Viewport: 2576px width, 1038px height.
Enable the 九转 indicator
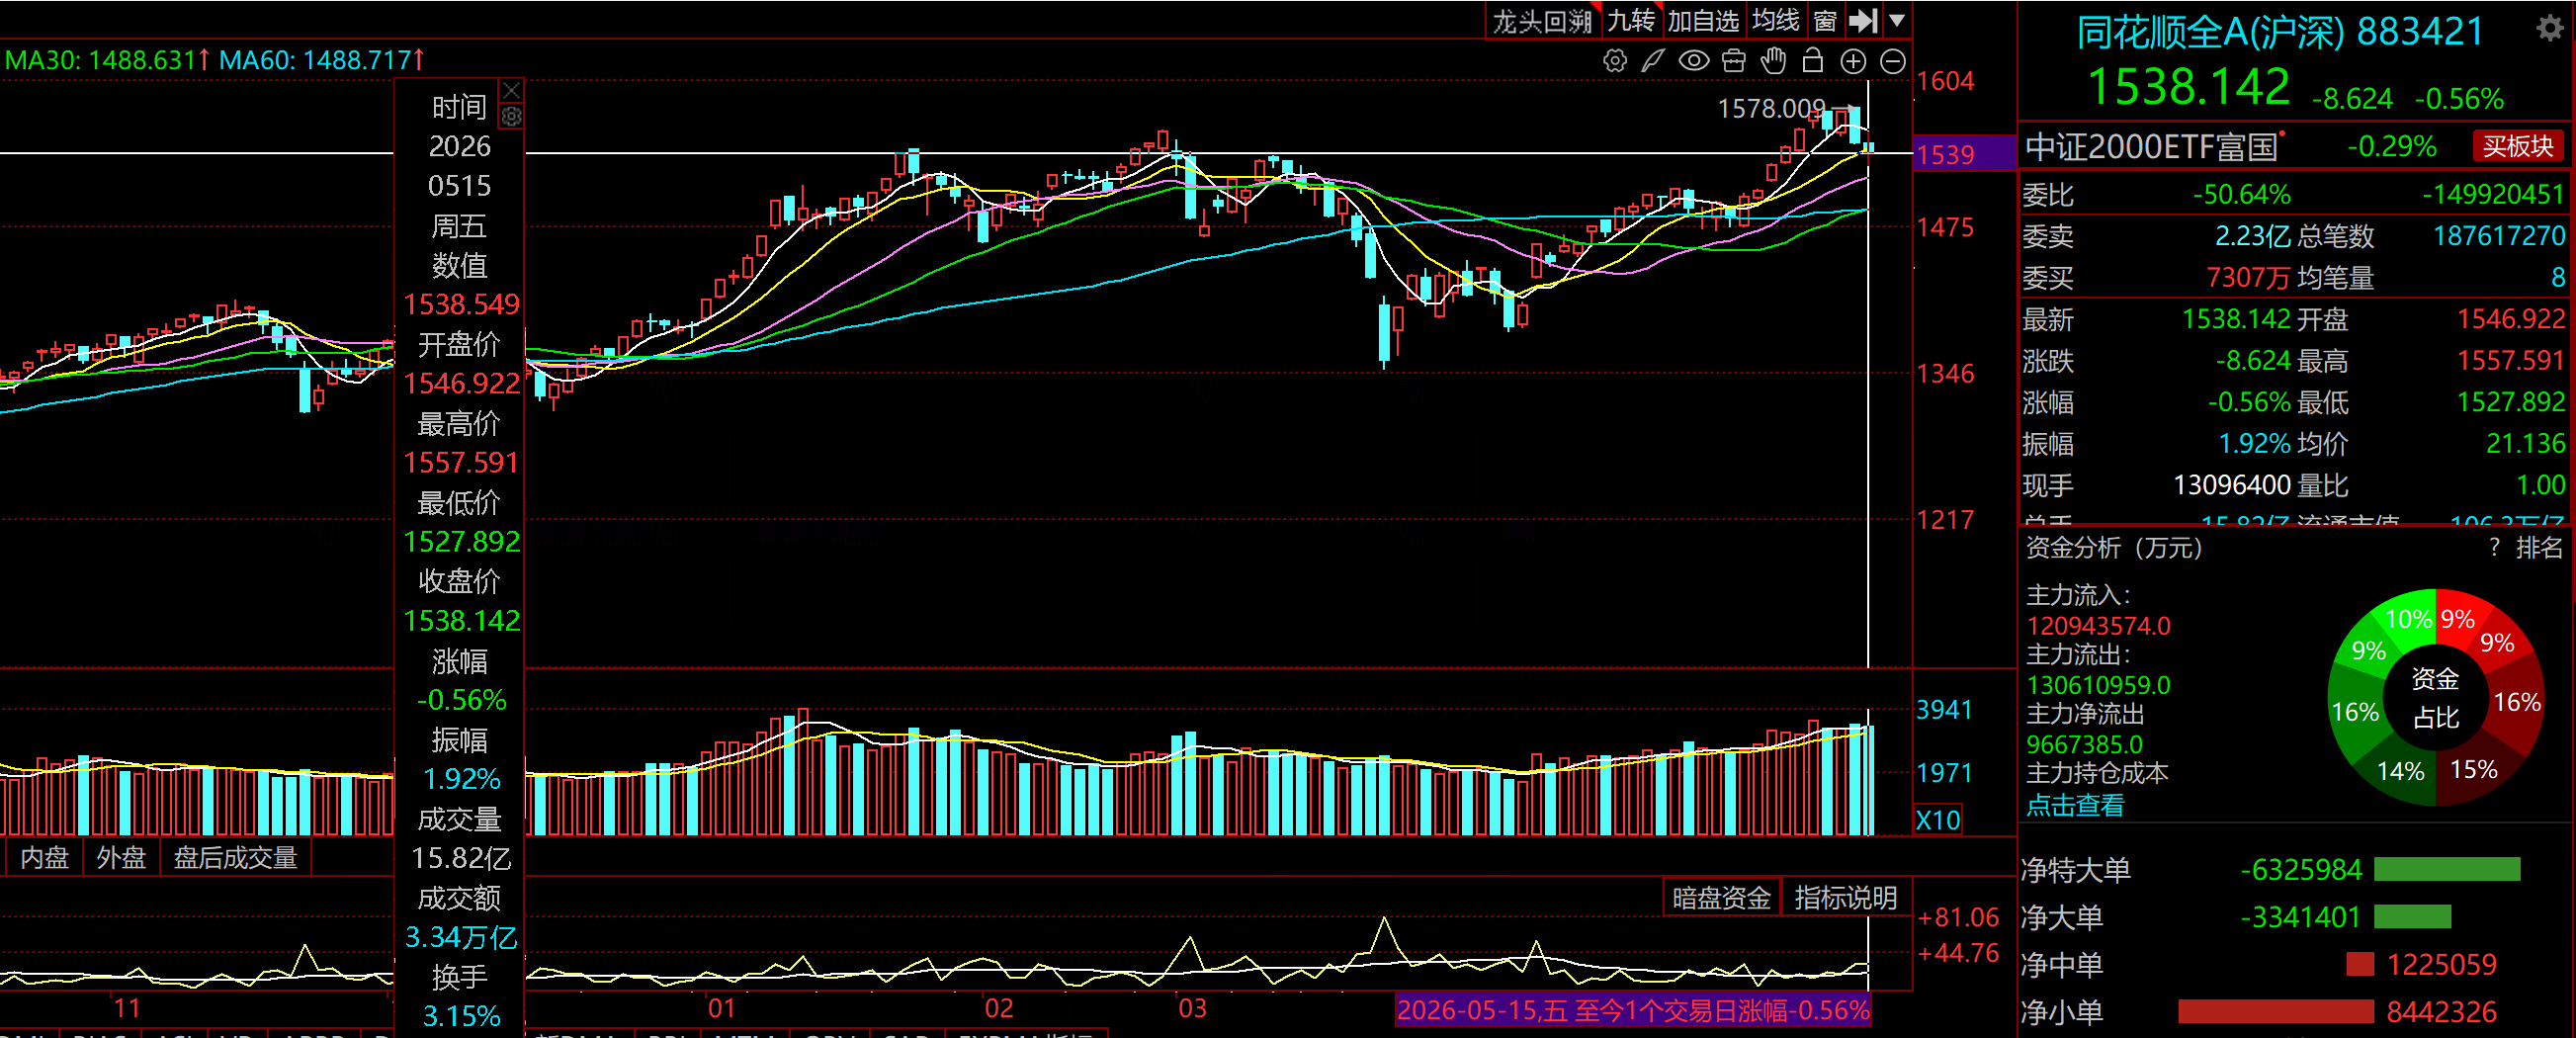tap(1631, 21)
